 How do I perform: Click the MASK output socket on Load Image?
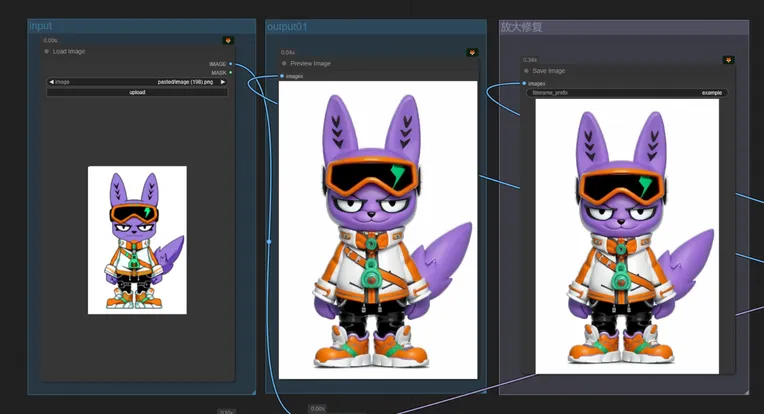pyautogui.click(x=230, y=73)
